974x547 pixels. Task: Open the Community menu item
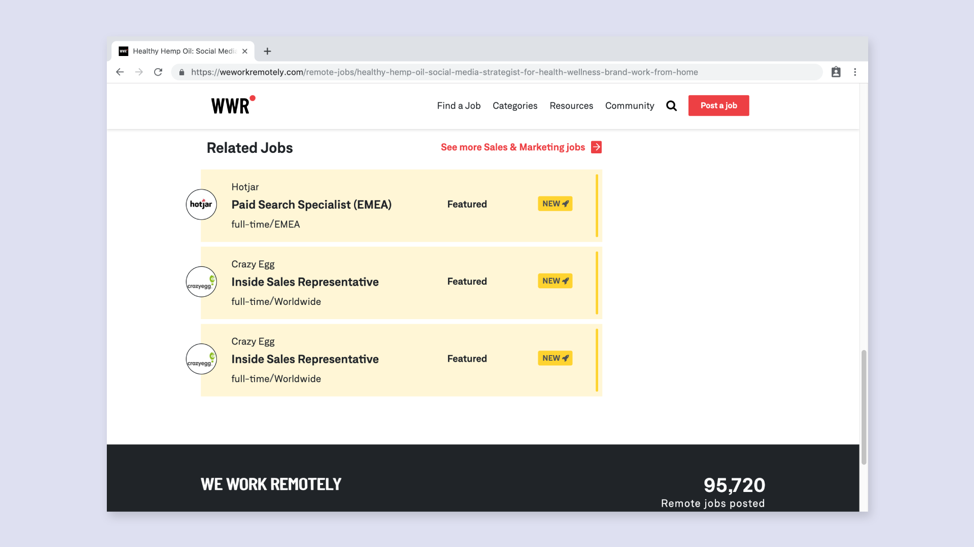(629, 106)
